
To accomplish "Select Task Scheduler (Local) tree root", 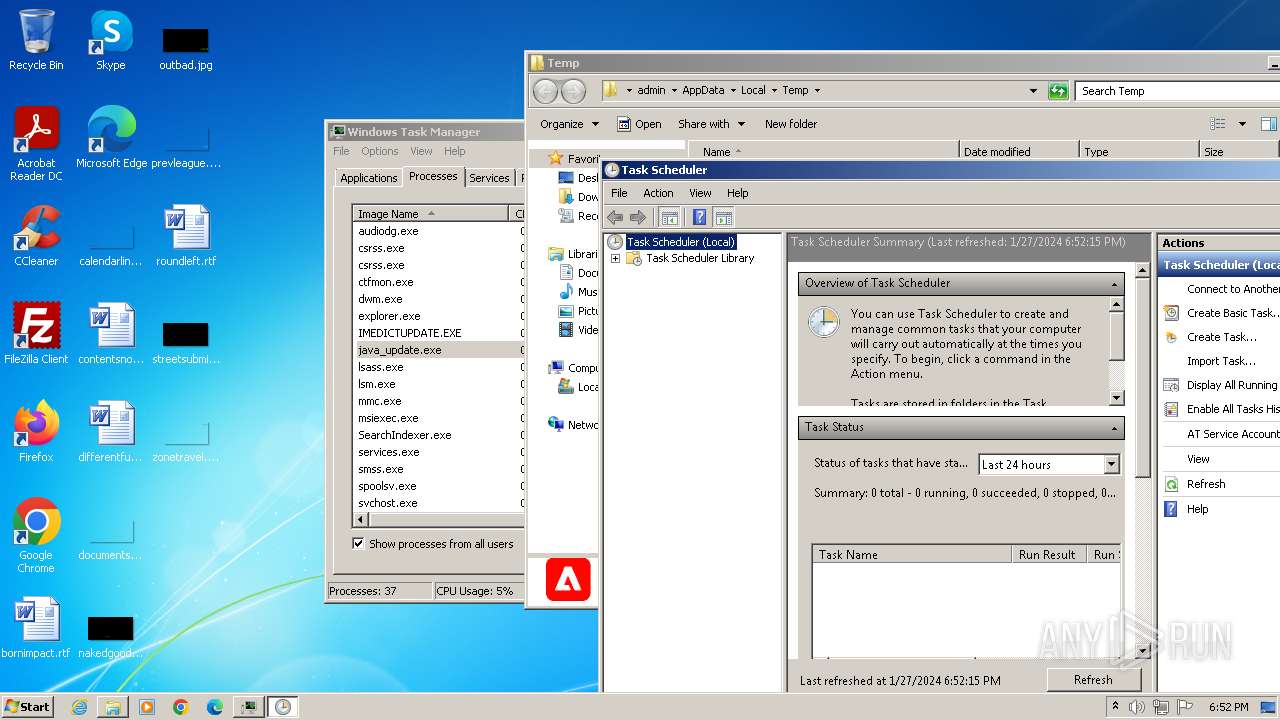I will (x=680, y=242).
